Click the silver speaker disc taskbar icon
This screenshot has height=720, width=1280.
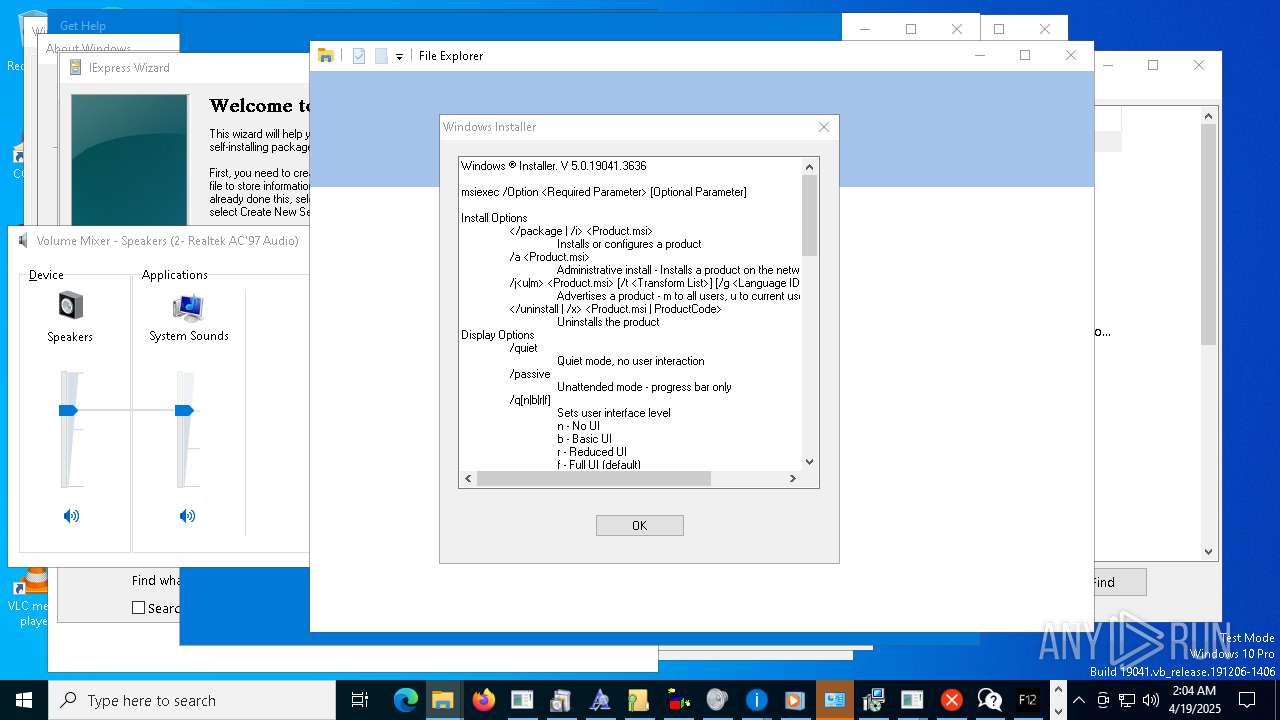(717, 700)
